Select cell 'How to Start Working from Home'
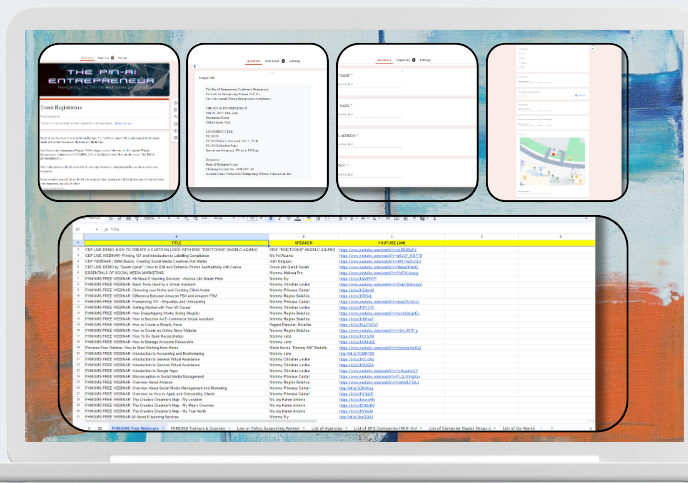The image size is (688, 483). (176, 347)
